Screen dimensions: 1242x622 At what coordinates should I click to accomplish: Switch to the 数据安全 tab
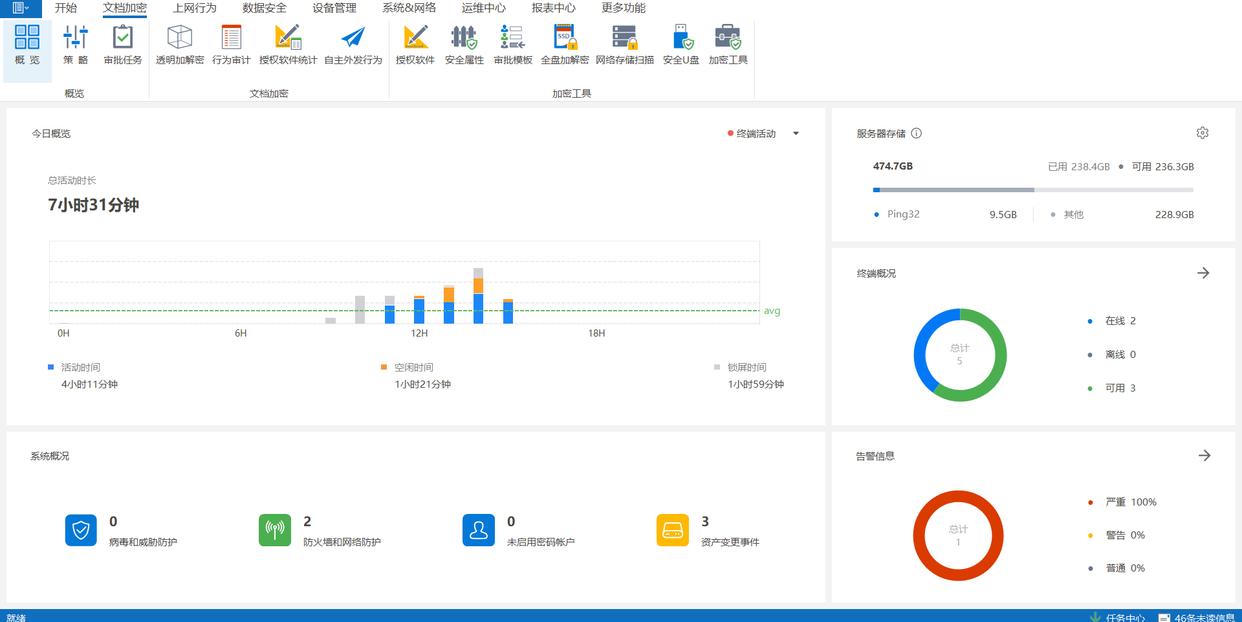tap(264, 8)
